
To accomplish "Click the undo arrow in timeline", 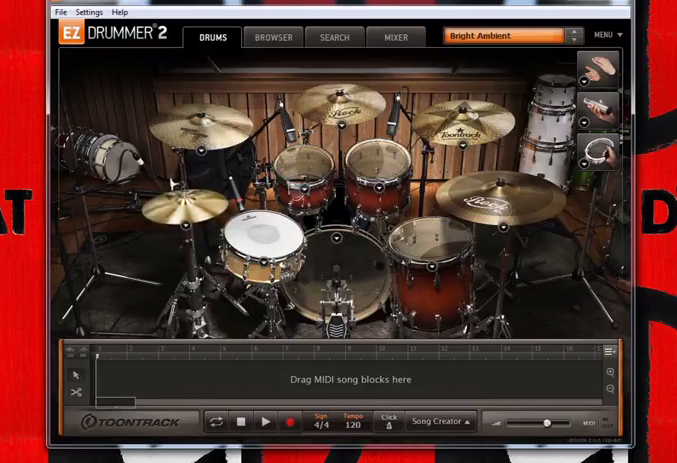I will tap(70, 351).
